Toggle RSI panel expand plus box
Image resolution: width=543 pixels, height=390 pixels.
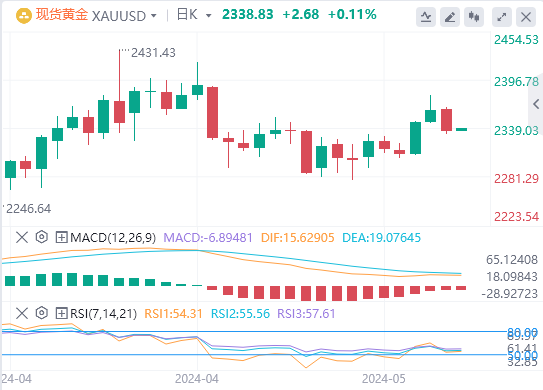[61, 313]
